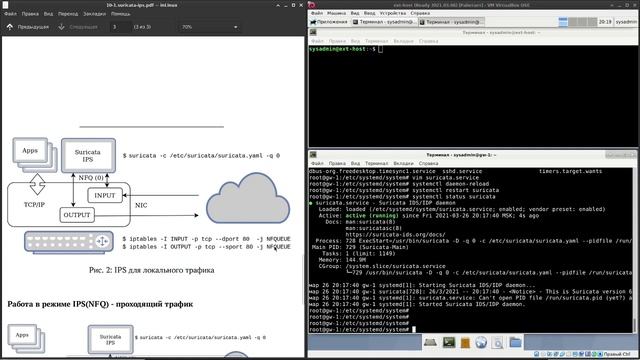Open Файл menu in ext-host terminal
Screen dimensions: 640x360
click(x=317, y=41)
